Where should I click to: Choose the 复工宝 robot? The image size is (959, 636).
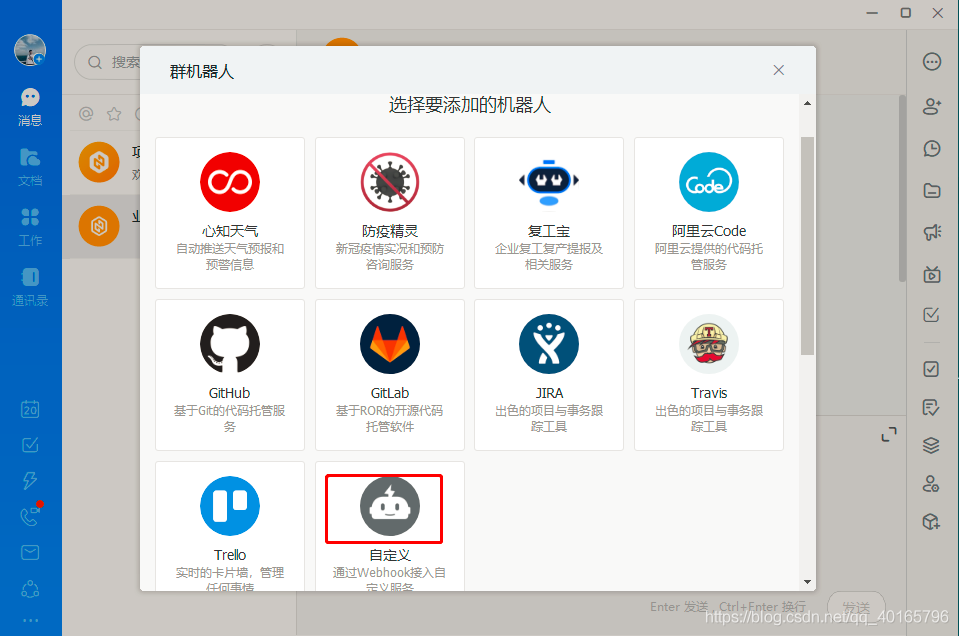coord(549,212)
